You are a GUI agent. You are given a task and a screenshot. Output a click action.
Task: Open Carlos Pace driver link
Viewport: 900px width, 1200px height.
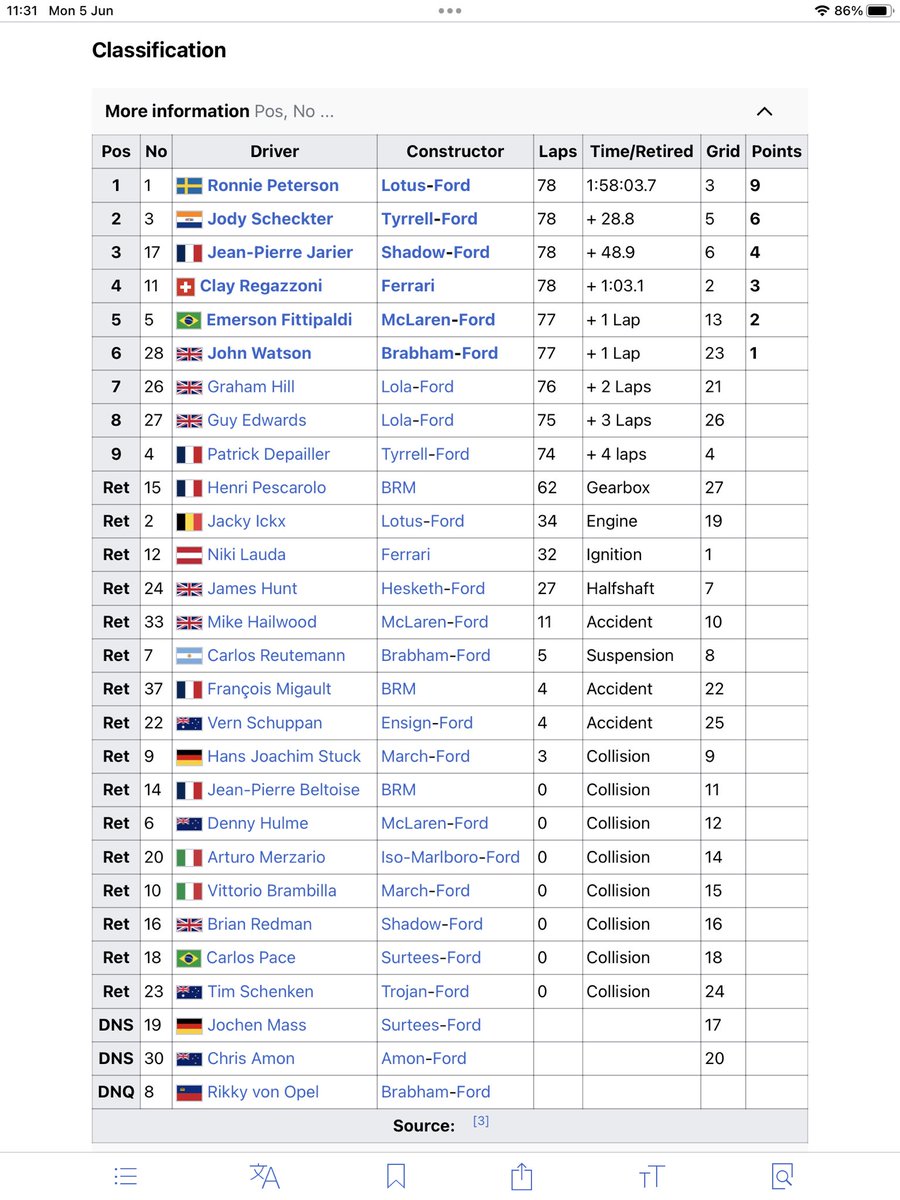click(251, 958)
